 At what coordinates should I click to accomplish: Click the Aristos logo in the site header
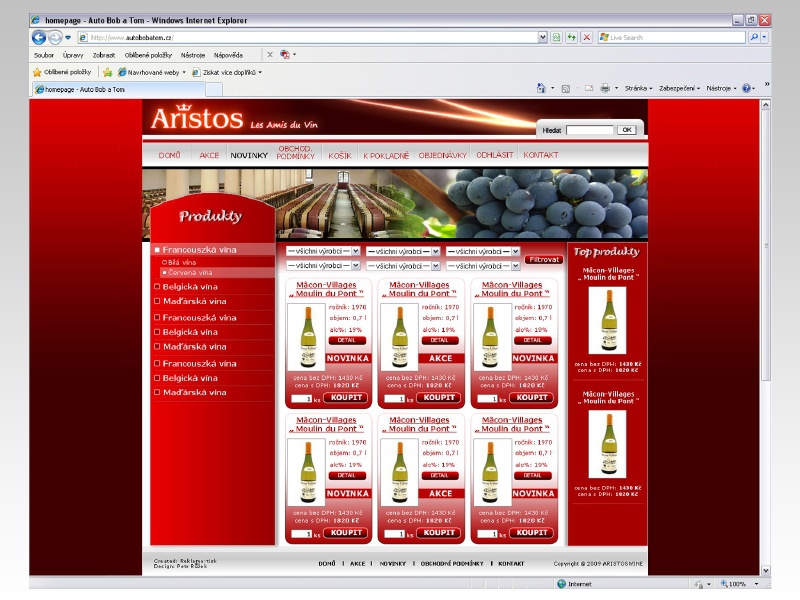click(197, 117)
